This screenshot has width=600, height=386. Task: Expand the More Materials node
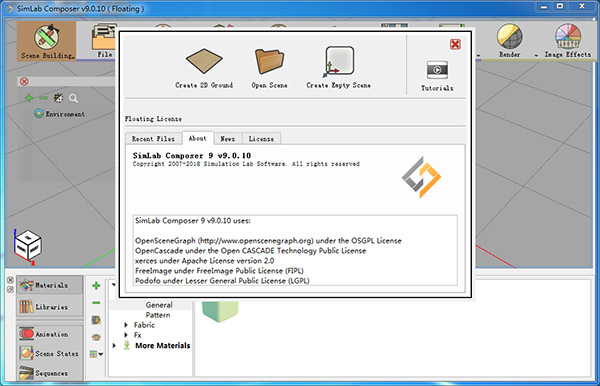pos(114,345)
